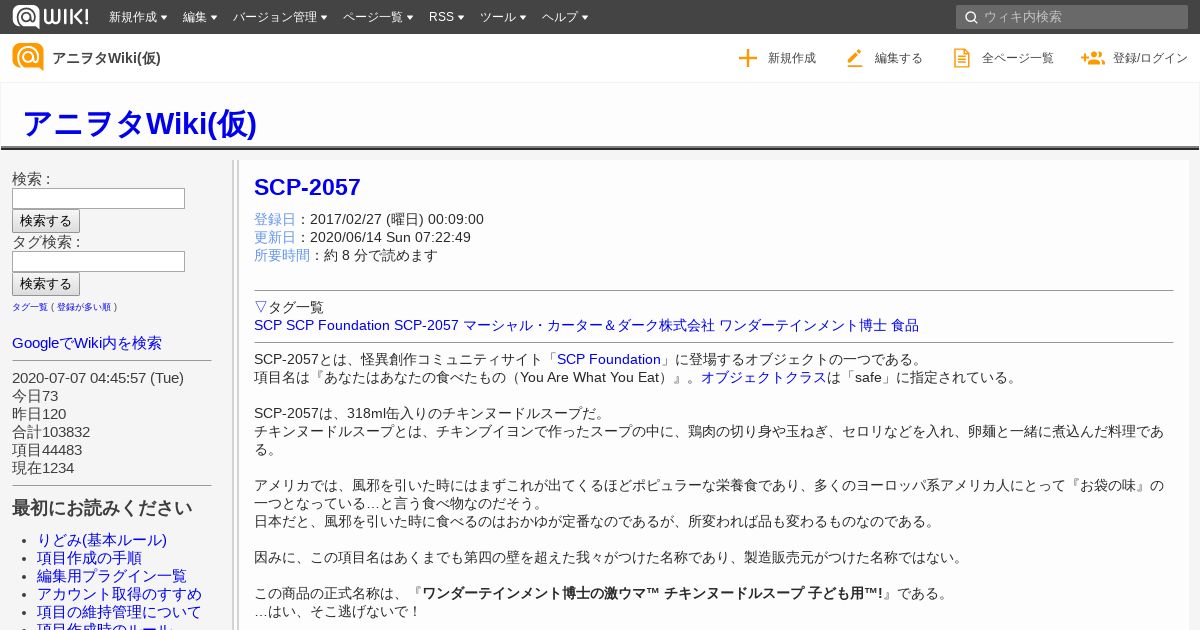Click the 全ページ一覧 label in page toolbar
The image size is (1200, 630).
(1018, 58)
